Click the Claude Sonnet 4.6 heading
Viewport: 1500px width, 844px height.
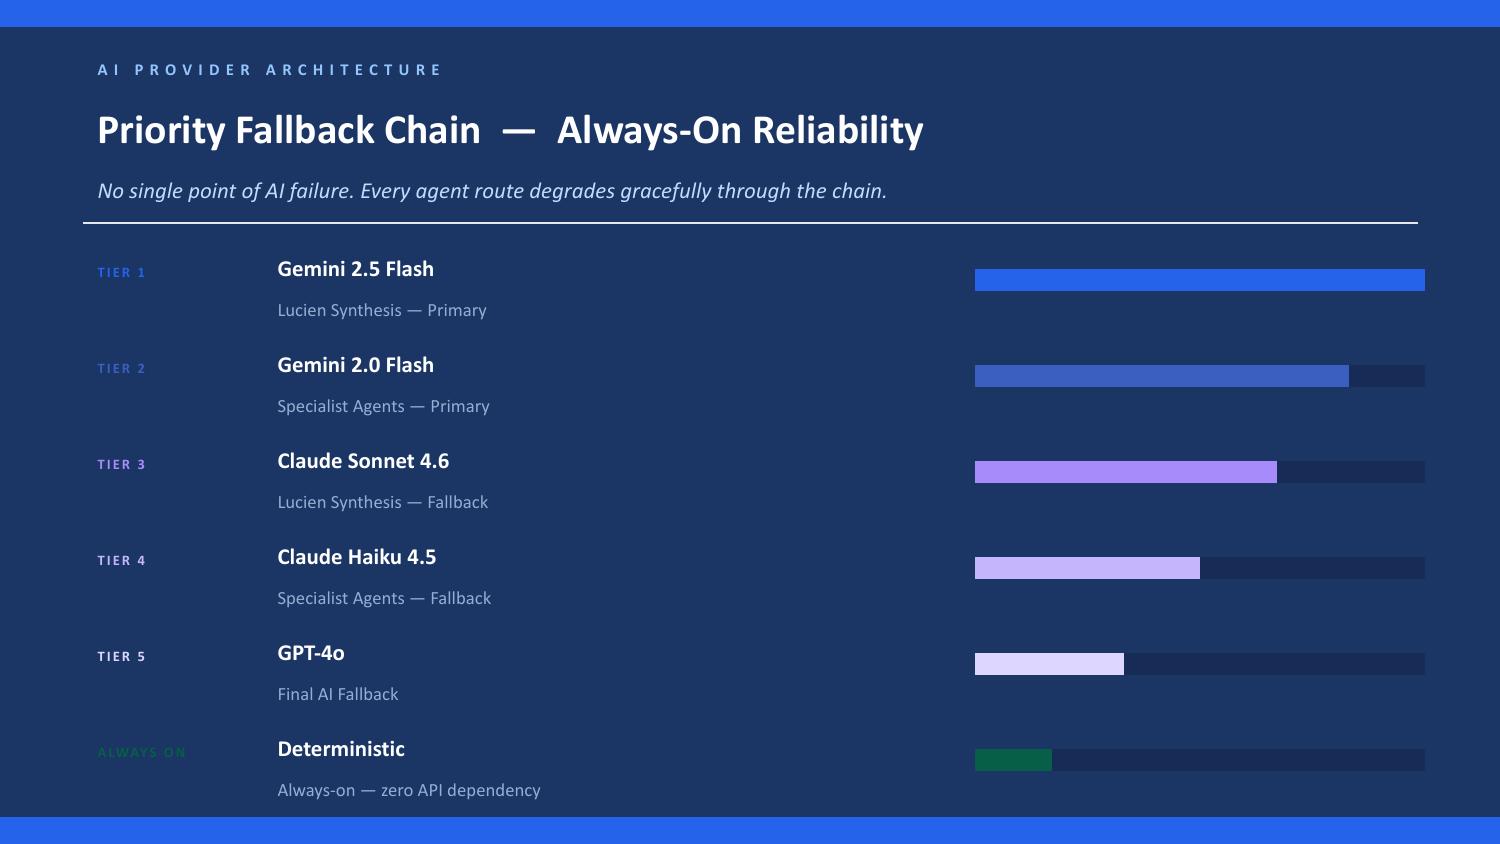click(363, 461)
